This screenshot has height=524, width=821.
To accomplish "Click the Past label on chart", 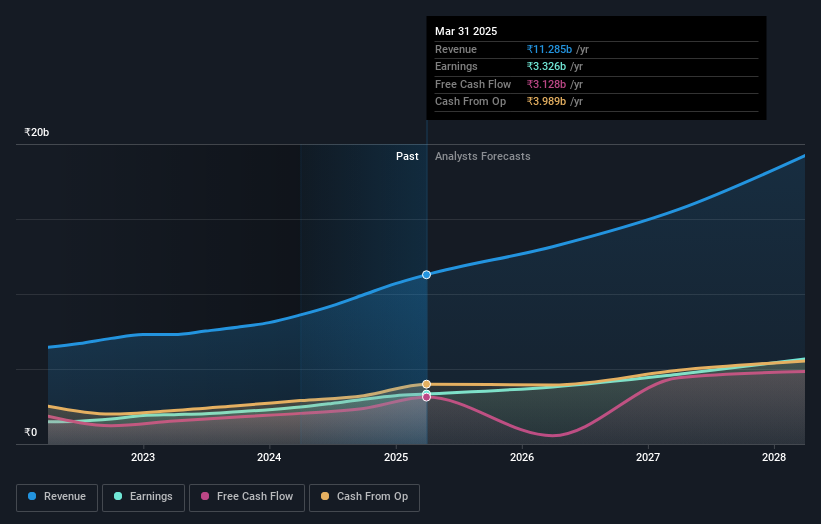I will tap(407, 157).
